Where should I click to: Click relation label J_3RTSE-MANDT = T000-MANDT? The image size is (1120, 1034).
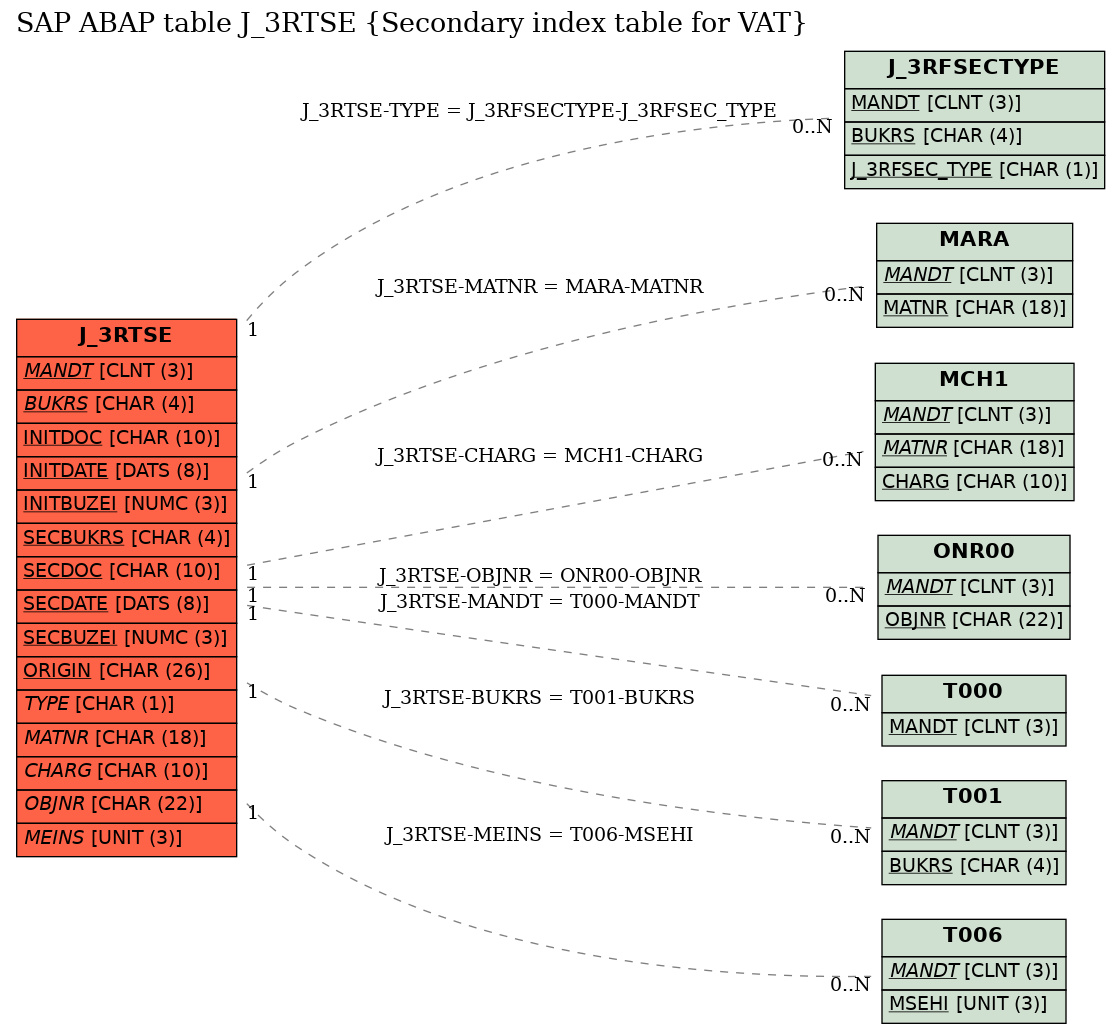coord(539,602)
